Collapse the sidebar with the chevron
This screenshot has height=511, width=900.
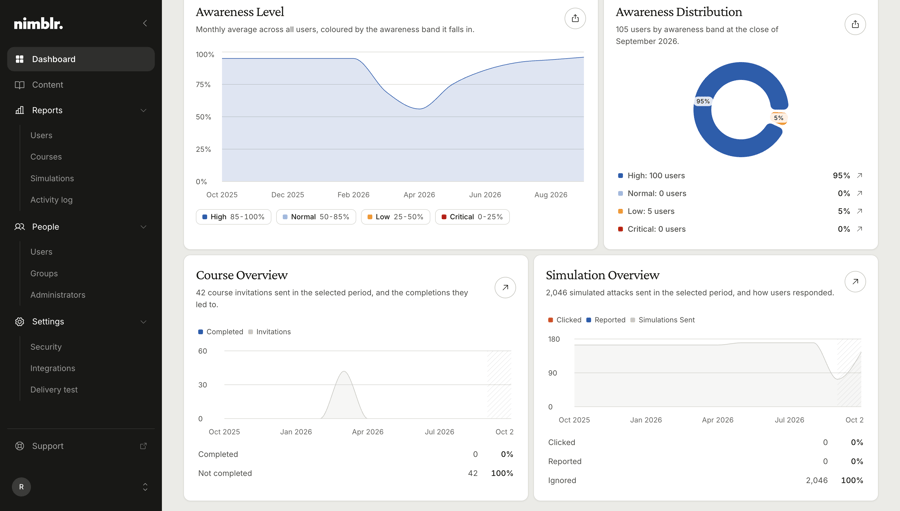tap(145, 23)
